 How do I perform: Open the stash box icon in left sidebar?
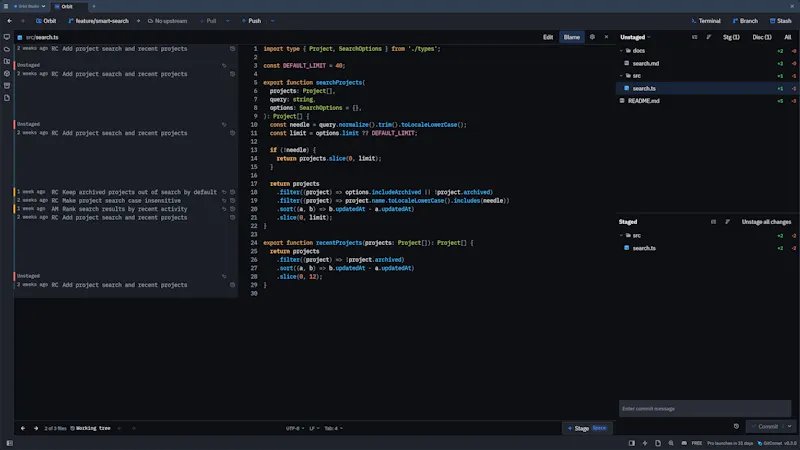point(7,86)
